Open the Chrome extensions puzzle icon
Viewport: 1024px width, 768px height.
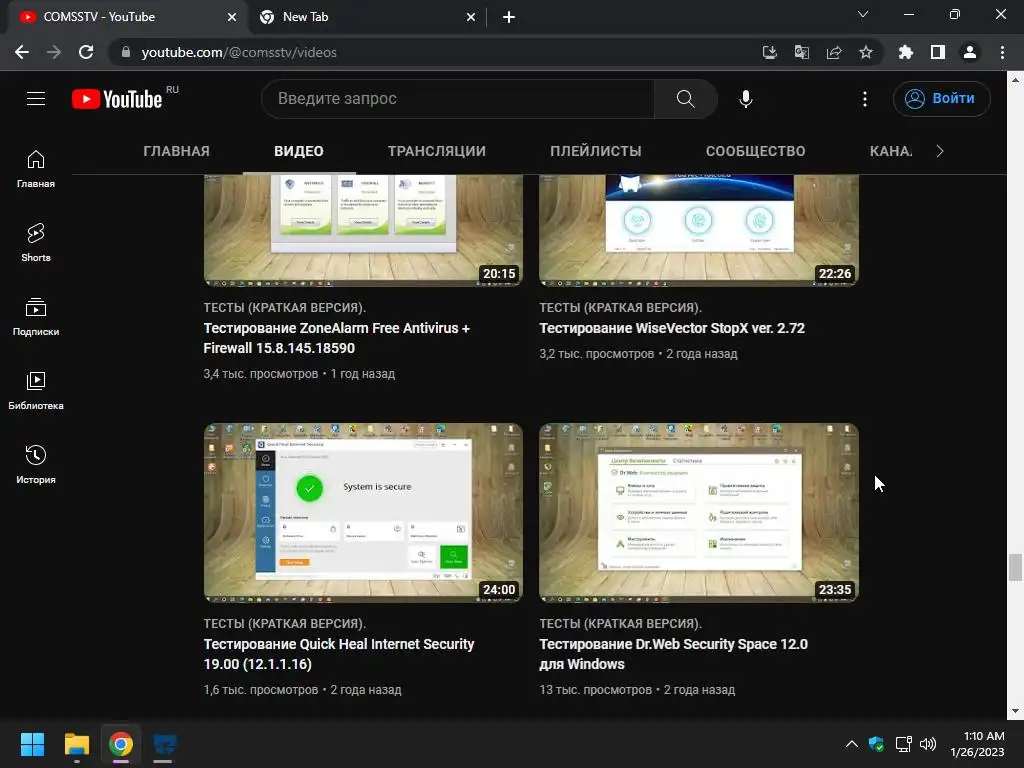pos(905,52)
